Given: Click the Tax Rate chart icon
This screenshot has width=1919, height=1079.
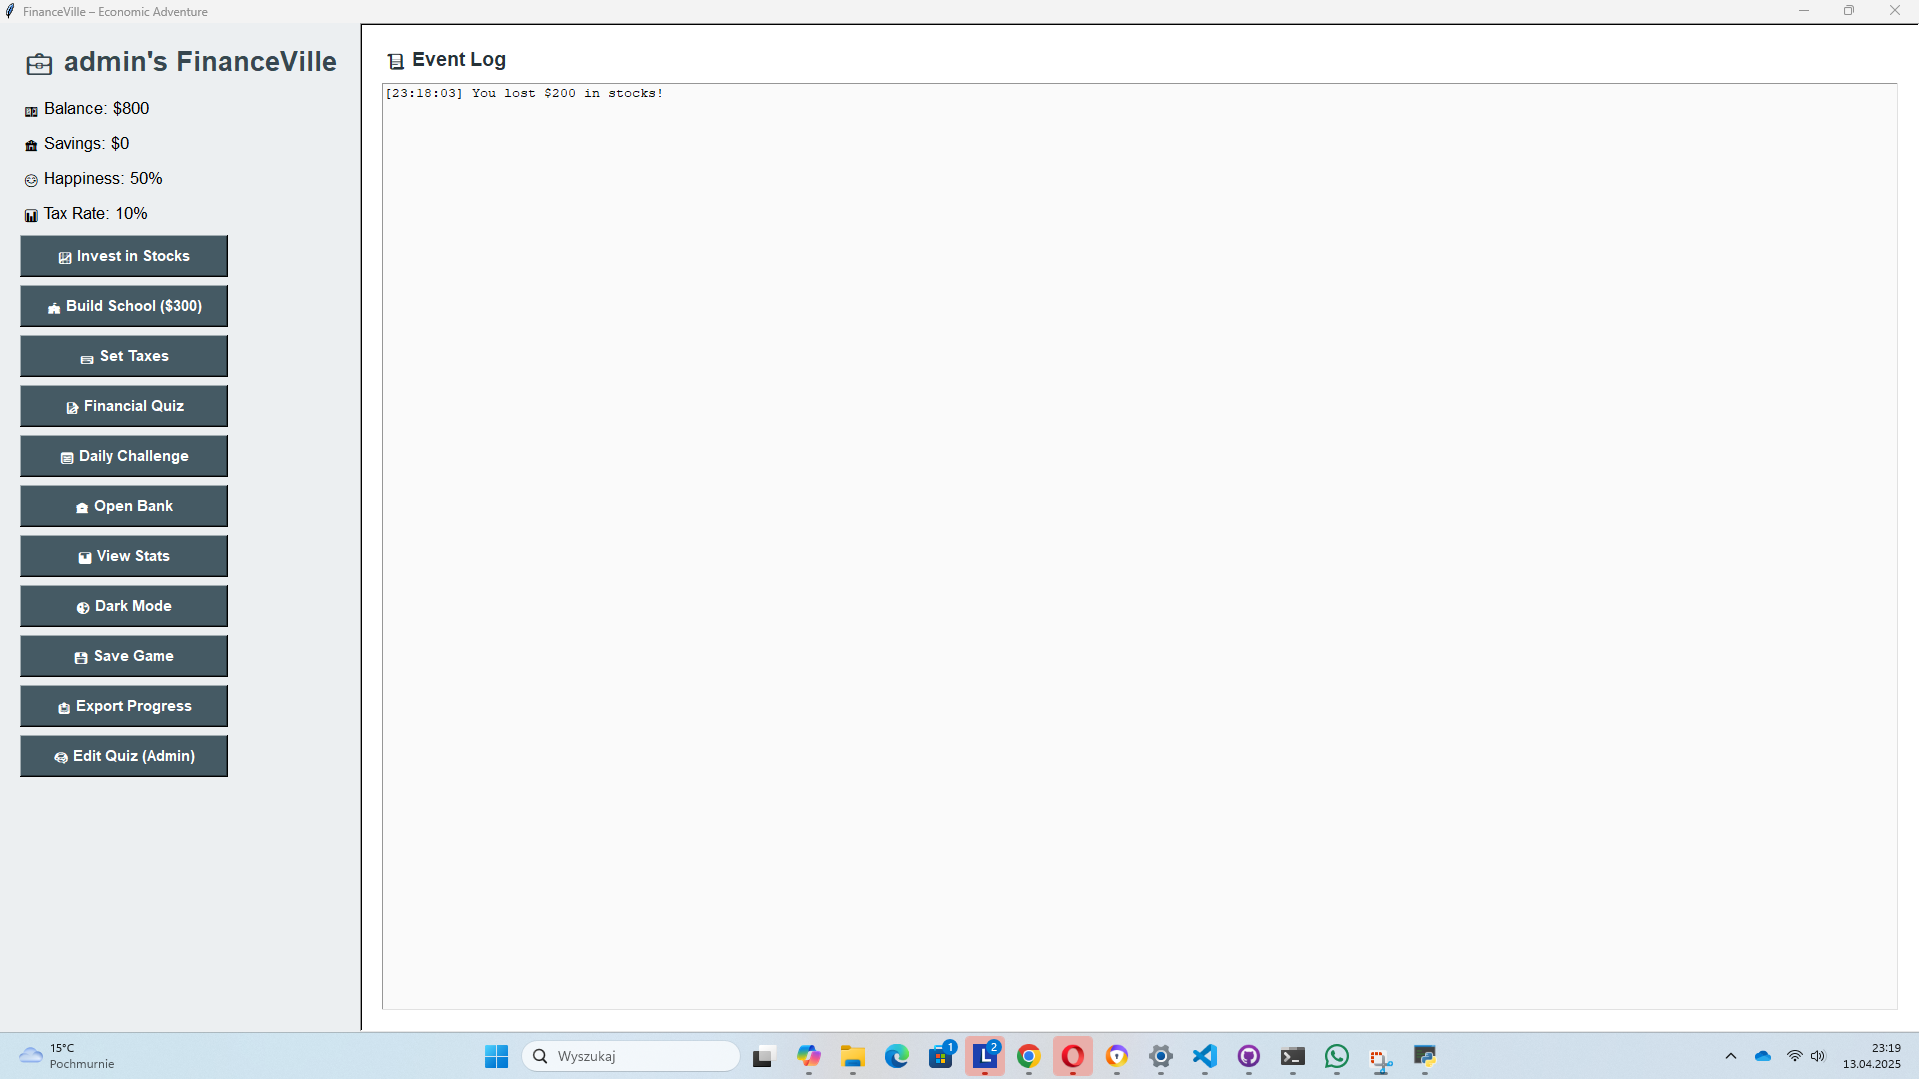Looking at the screenshot, I should [x=31, y=216].
